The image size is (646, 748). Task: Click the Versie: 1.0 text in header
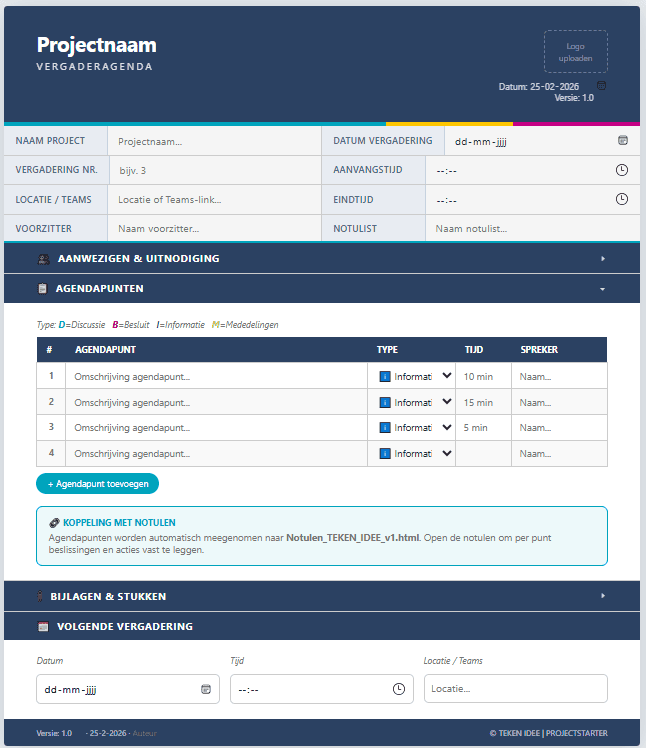tap(574, 98)
